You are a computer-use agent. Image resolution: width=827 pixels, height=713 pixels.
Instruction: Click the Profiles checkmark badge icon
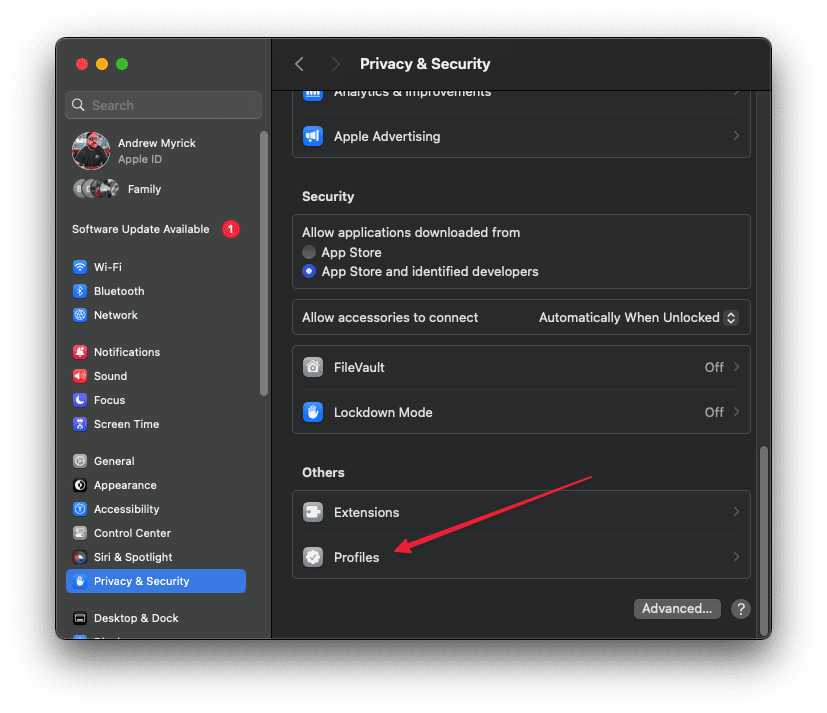313,557
